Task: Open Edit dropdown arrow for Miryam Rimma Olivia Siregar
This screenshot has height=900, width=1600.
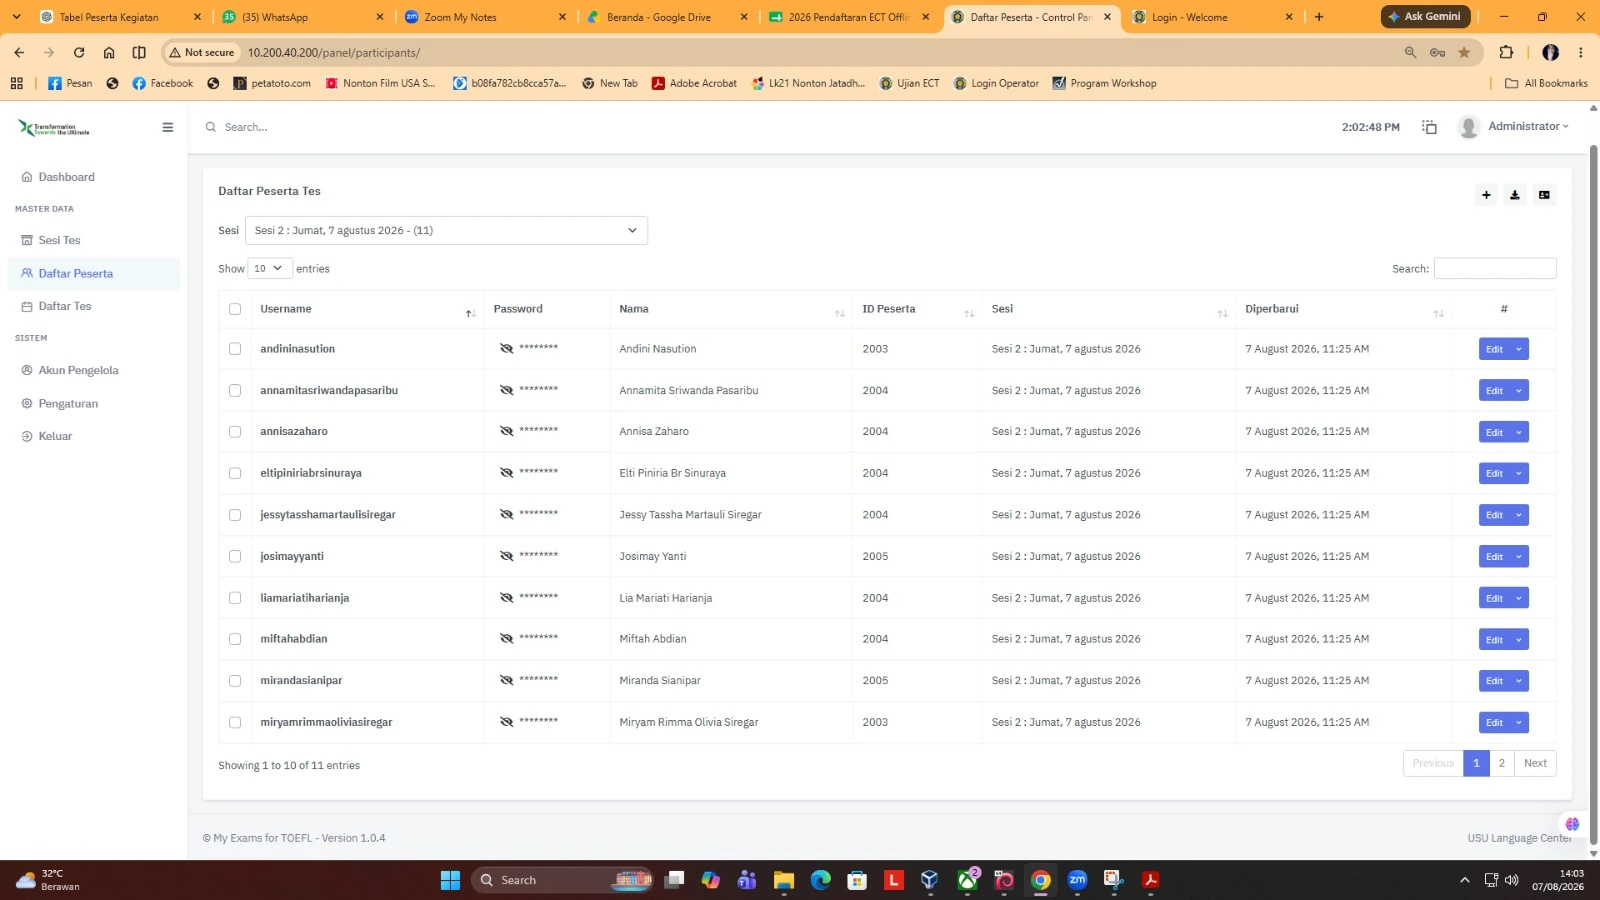Action: pyautogui.click(x=1519, y=722)
